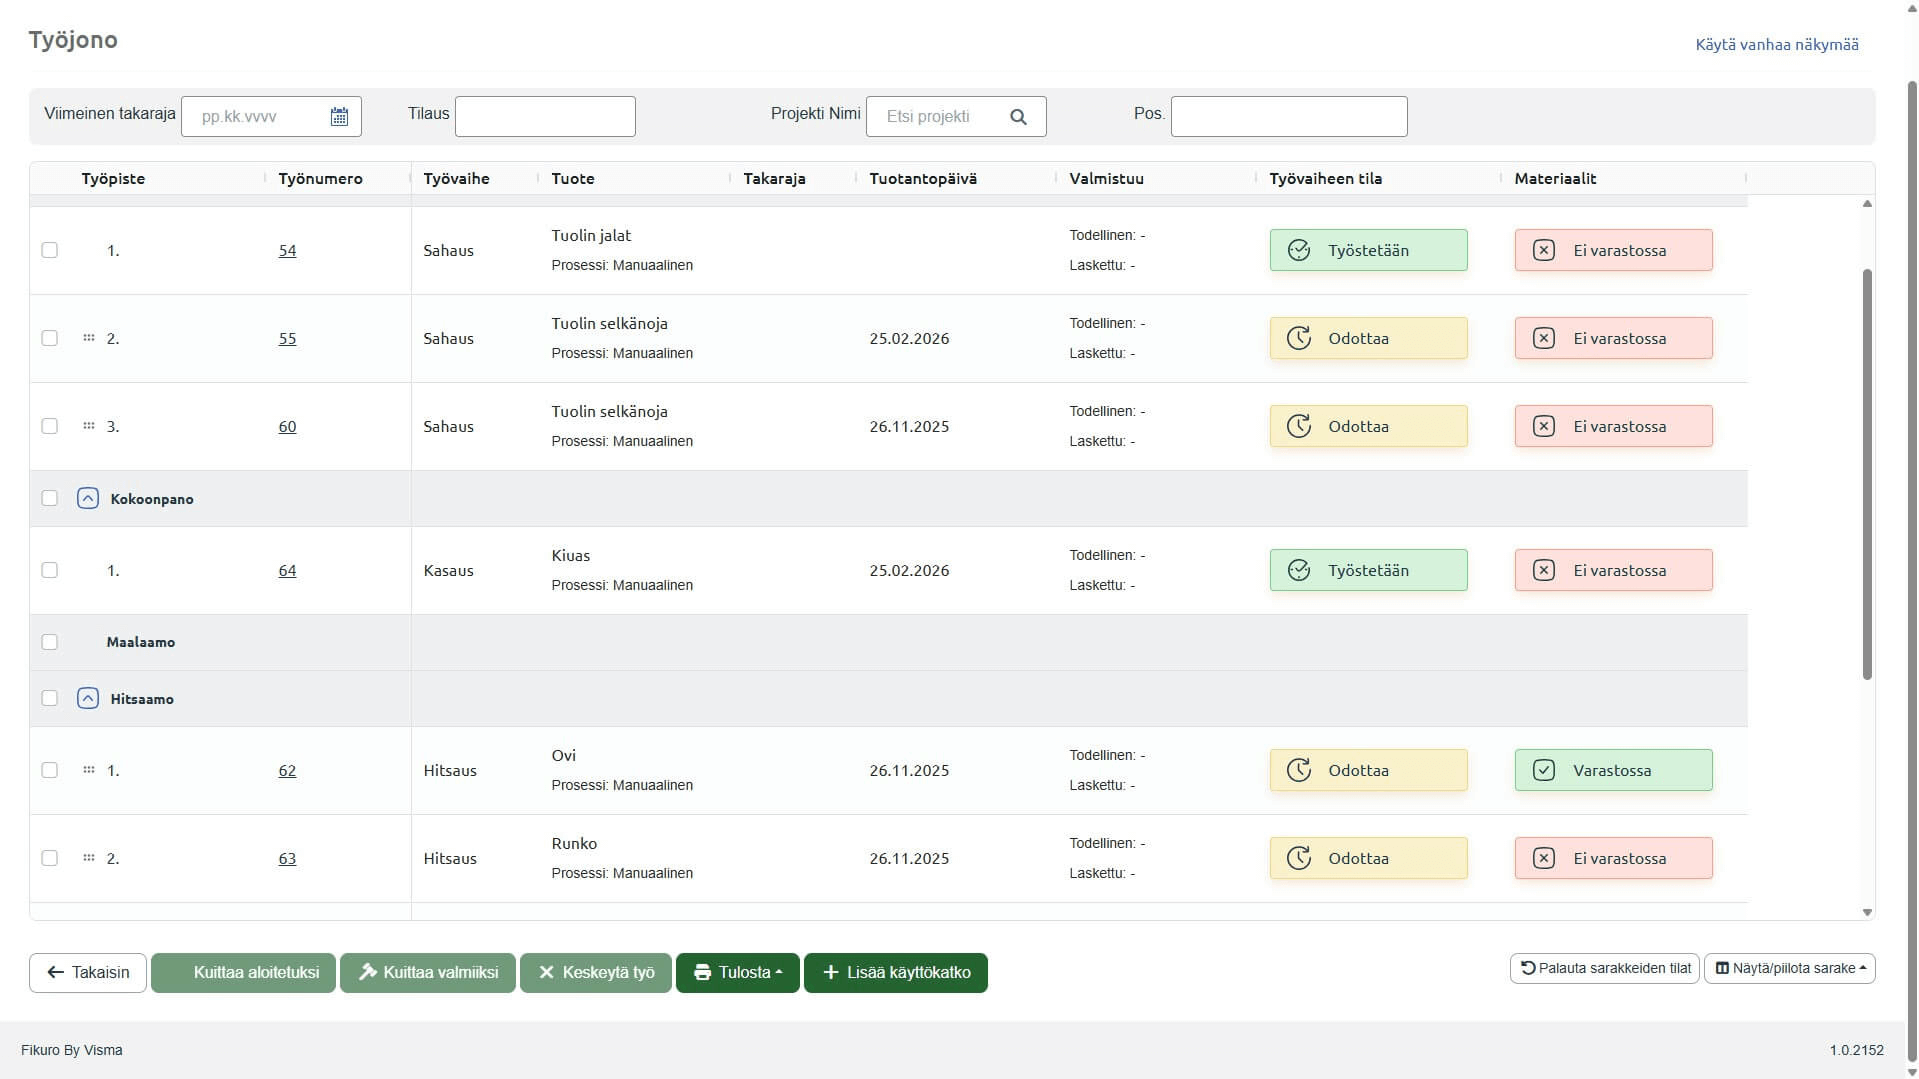Collapse the Kokoonpano workstation group
The width and height of the screenshot is (1919, 1079).
(x=88, y=498)
